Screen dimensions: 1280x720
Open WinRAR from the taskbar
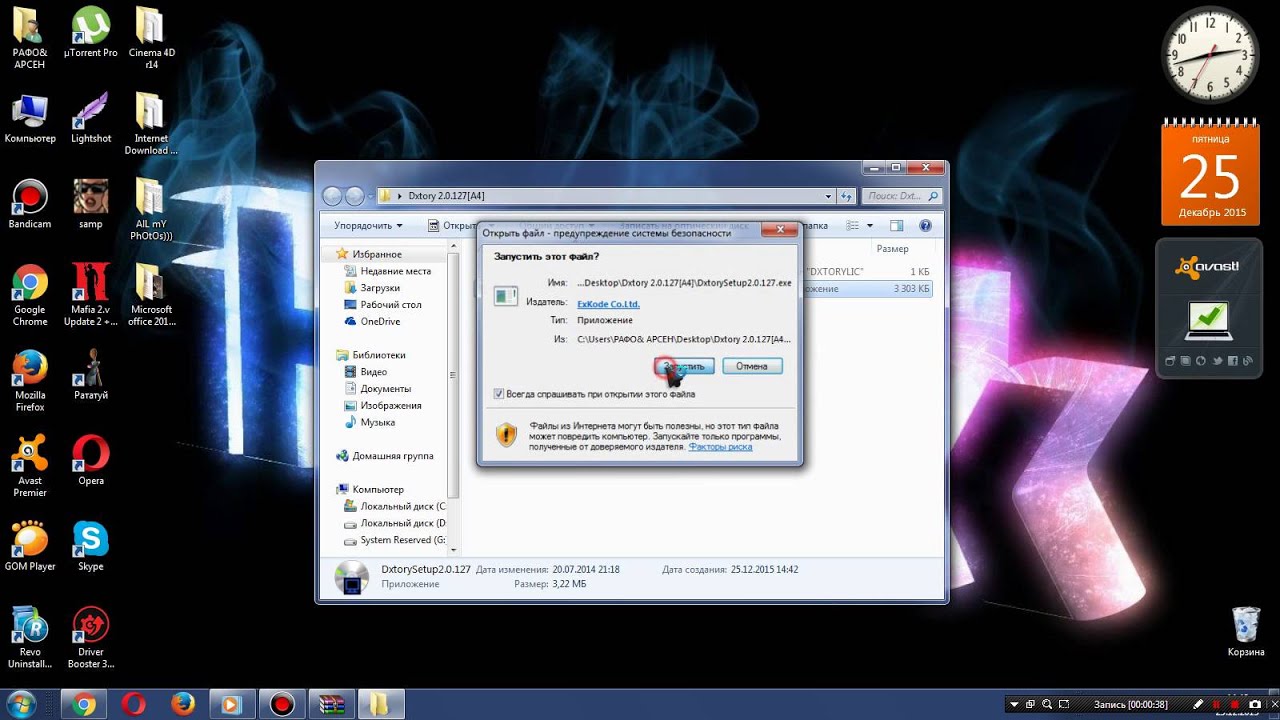pos(330,704)
